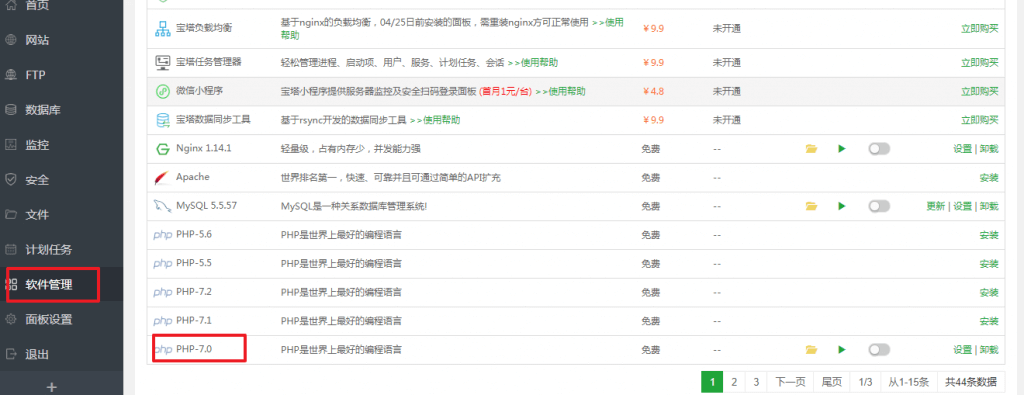Click 更新 link for MySQL 5.5.57

point(936,206)
